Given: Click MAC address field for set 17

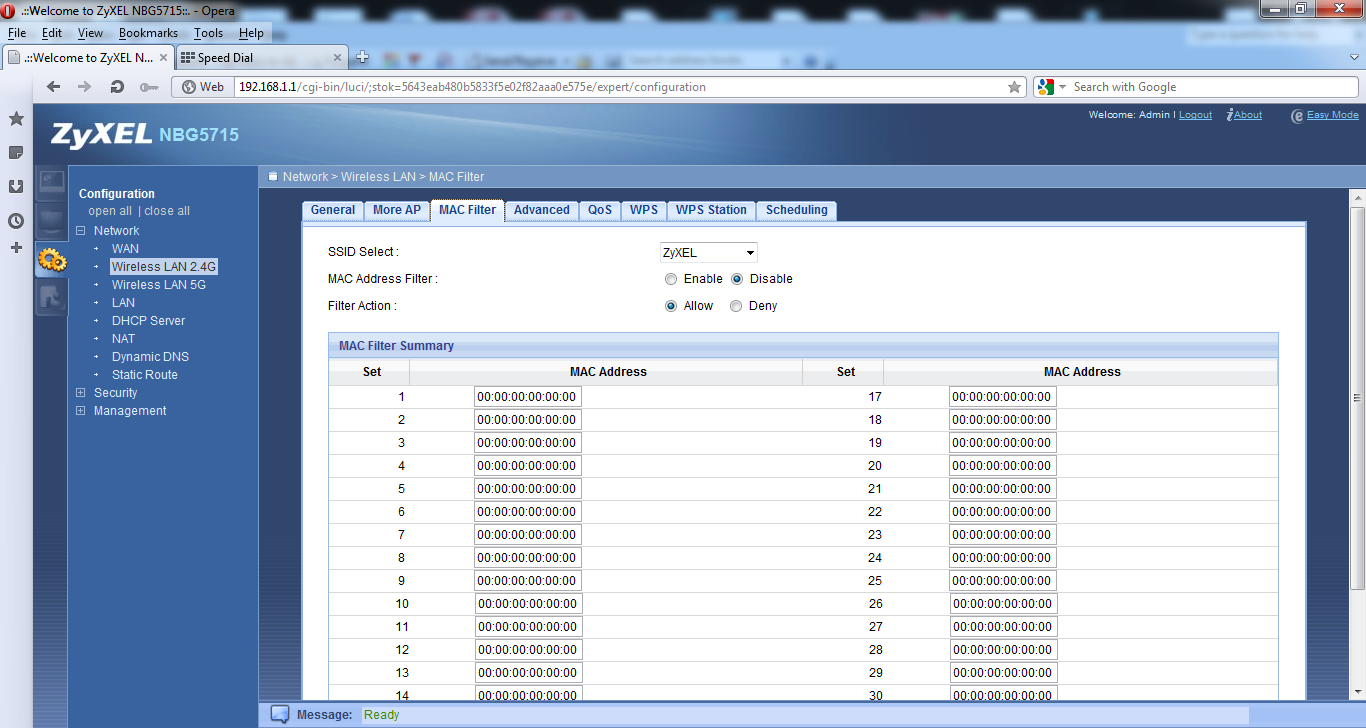Looking at the screenshot, I should [x=1002, y=397].
